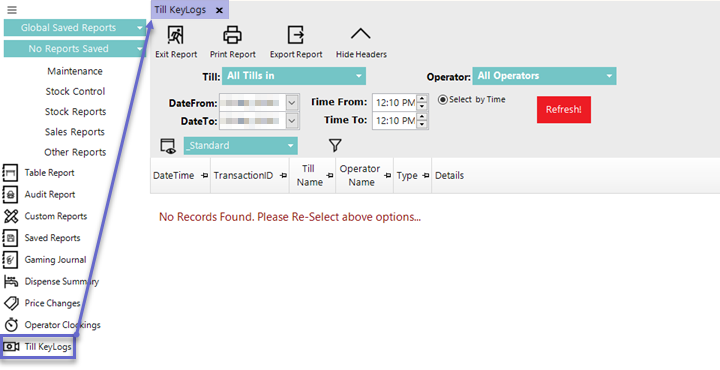The image size is (720, 370).
Task: Open the Stock Control menu
Action: tap(75, 91)
